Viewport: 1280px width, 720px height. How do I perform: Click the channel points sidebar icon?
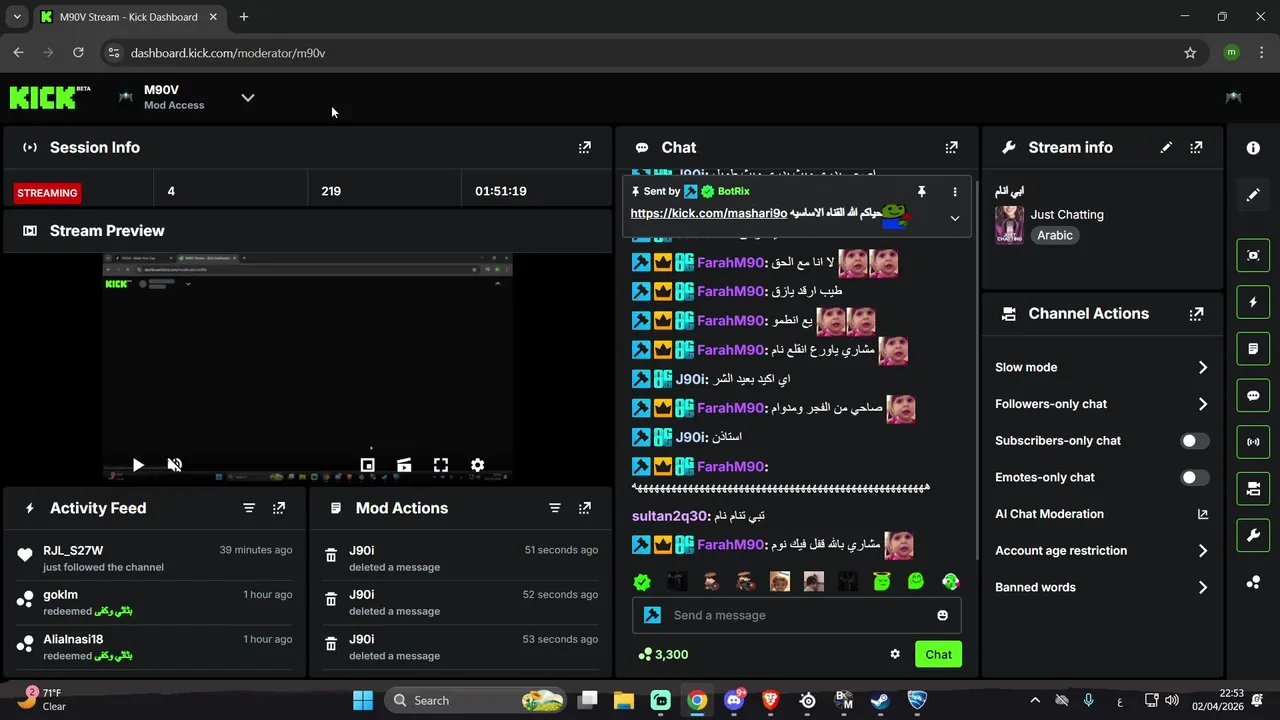pos(1253,582)
